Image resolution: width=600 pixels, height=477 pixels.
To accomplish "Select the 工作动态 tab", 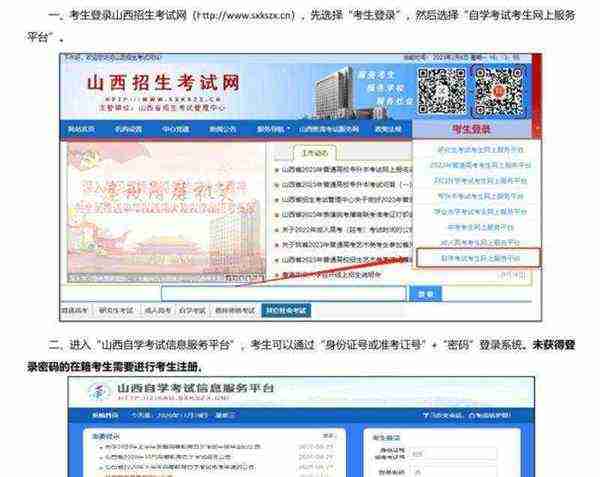I will (x=315, y=153).
